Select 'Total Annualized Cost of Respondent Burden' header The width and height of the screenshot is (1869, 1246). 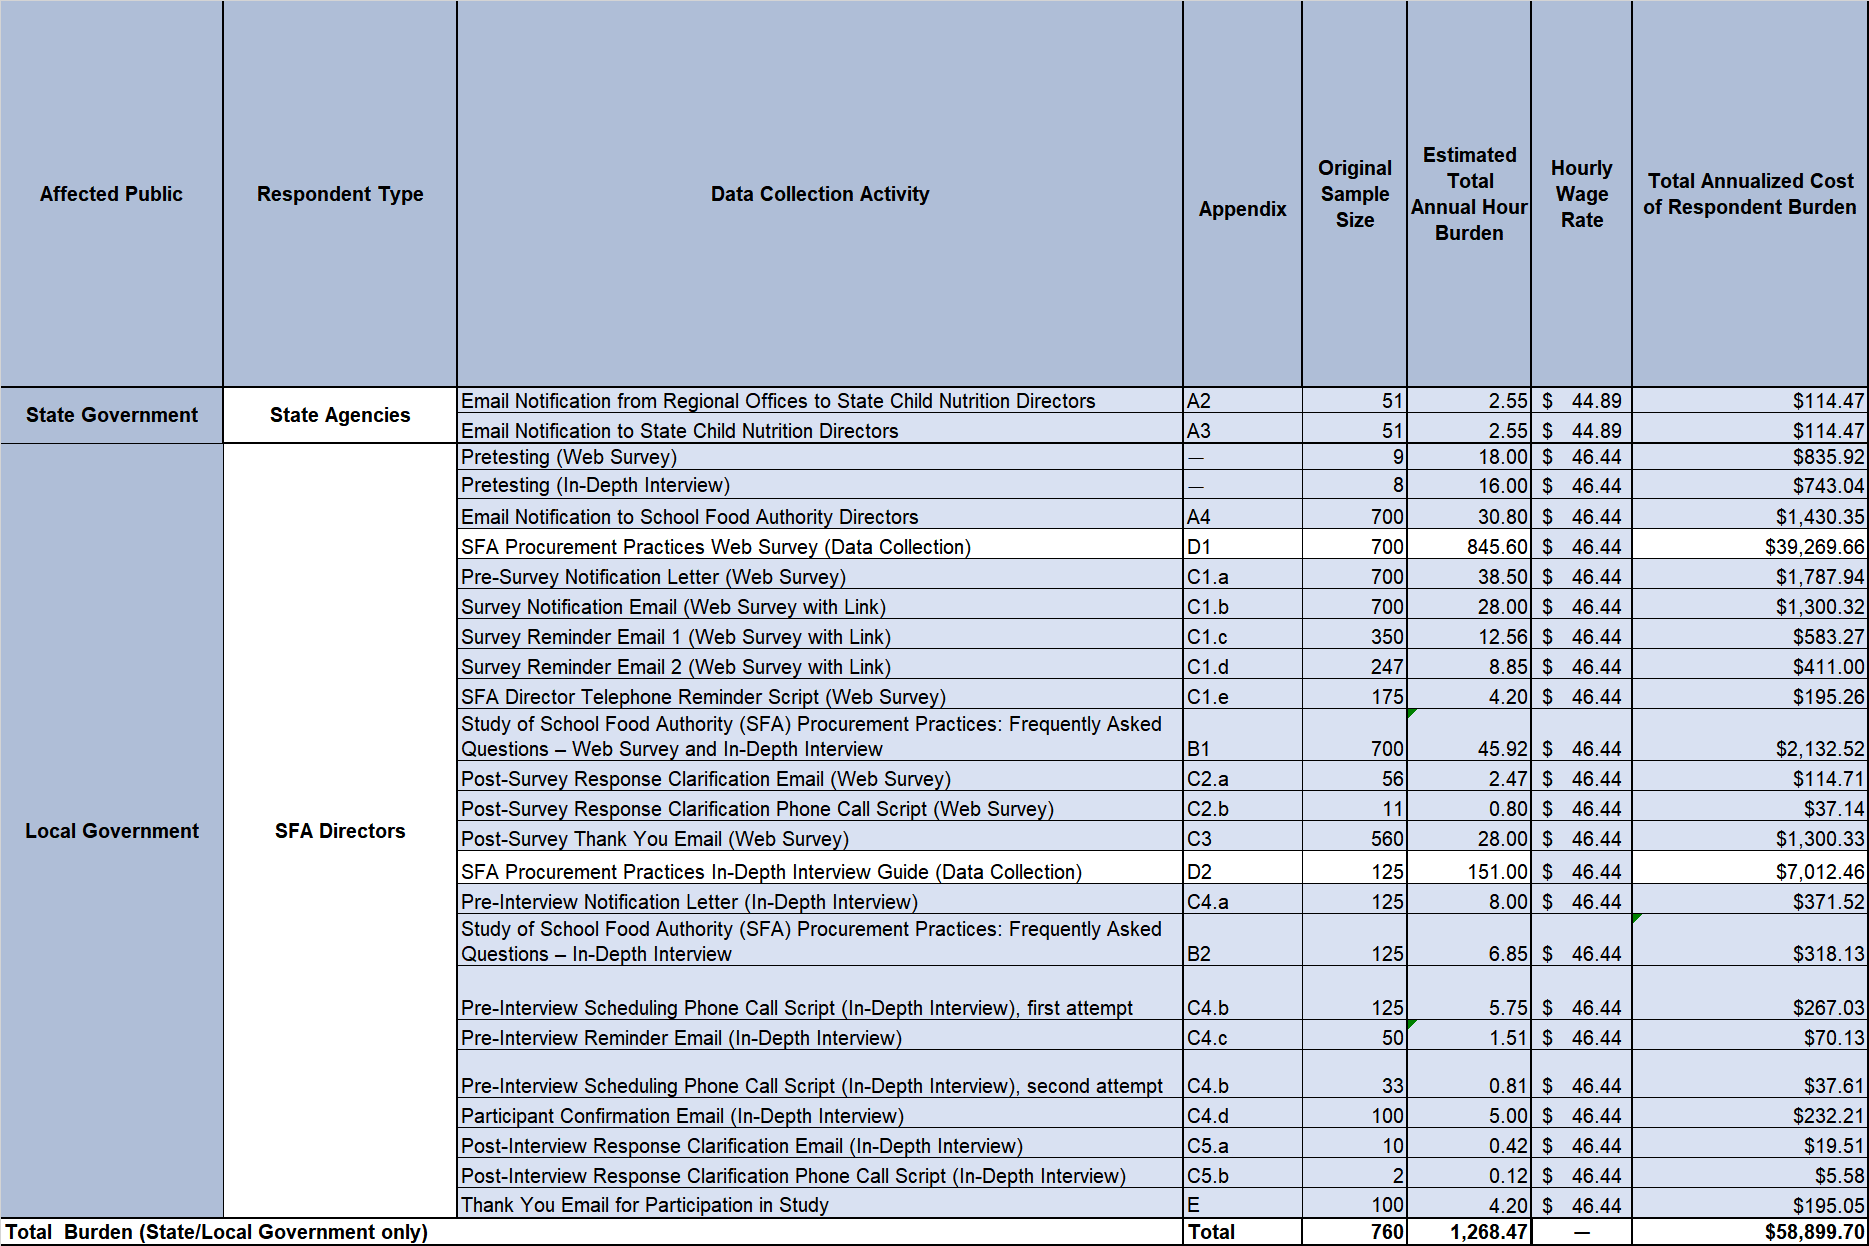coord(1750,194)
